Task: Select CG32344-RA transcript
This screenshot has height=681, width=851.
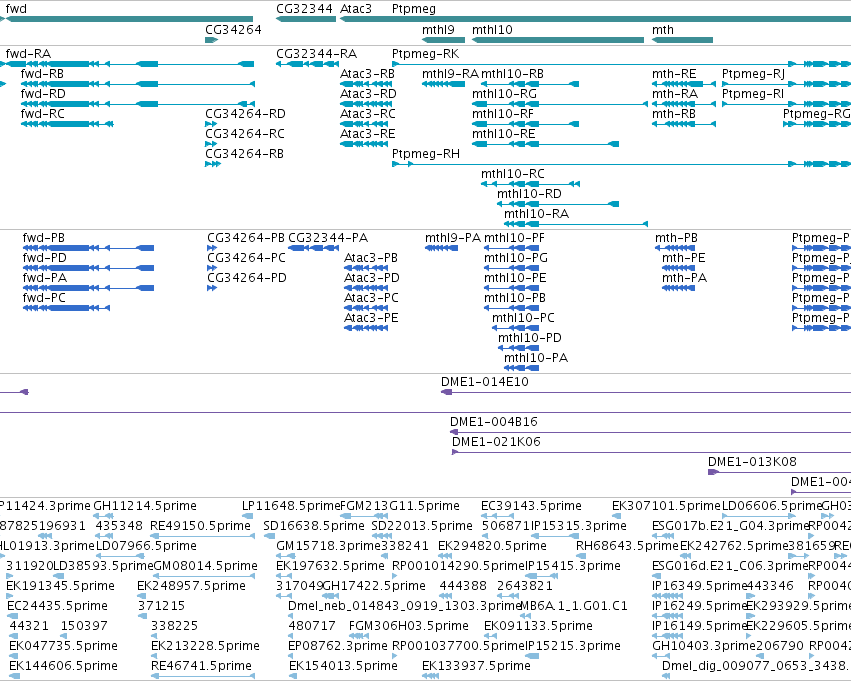Action: [x=307, y=64]
